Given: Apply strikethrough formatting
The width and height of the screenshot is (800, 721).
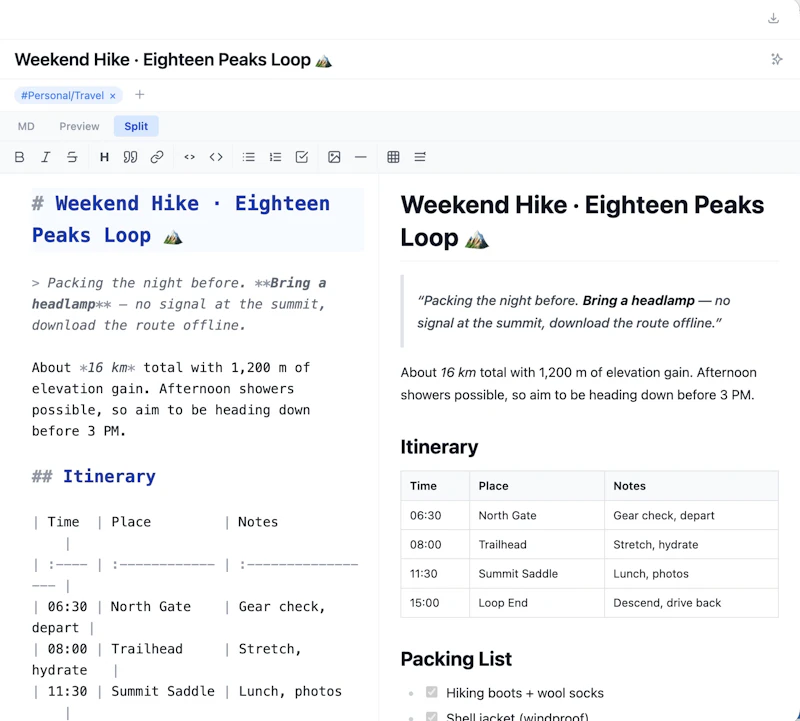Looking at the screenshot, I should click(72, 157).
